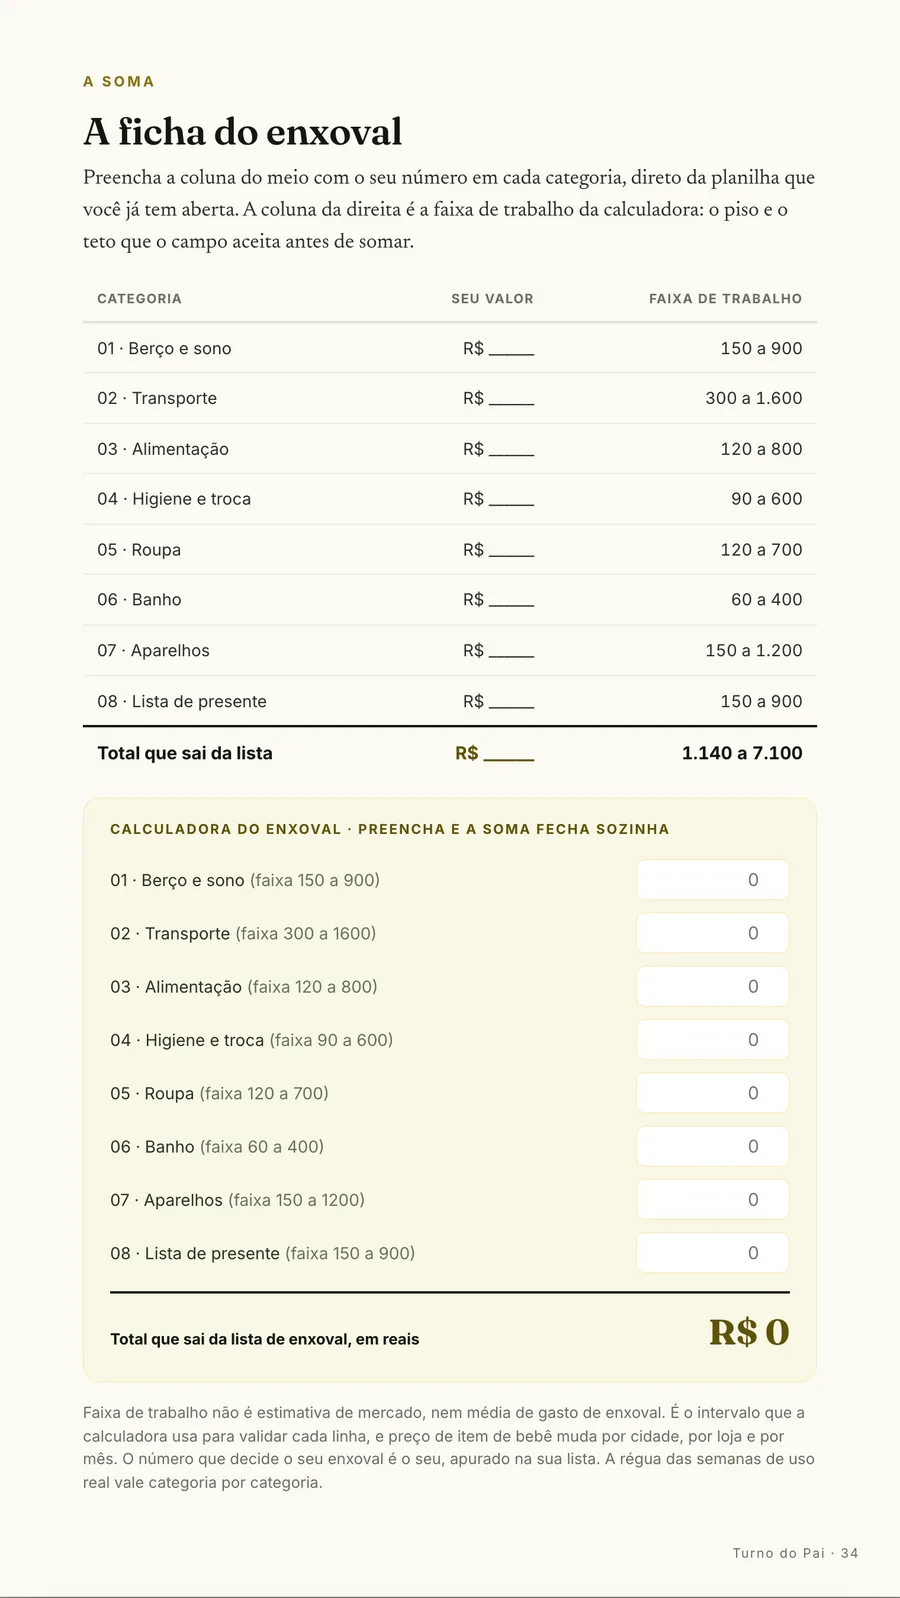Click the Categoria column header
Viewport: 900px width, 1598px height.
139,298
